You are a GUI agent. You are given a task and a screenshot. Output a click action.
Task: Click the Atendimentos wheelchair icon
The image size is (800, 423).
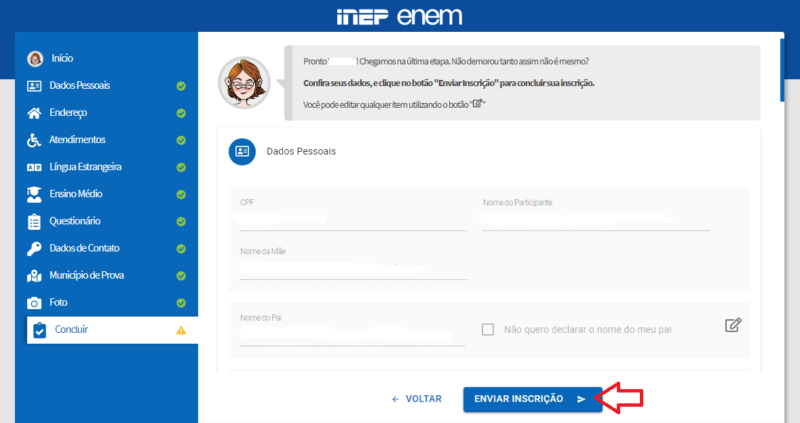tap(35, 140)
